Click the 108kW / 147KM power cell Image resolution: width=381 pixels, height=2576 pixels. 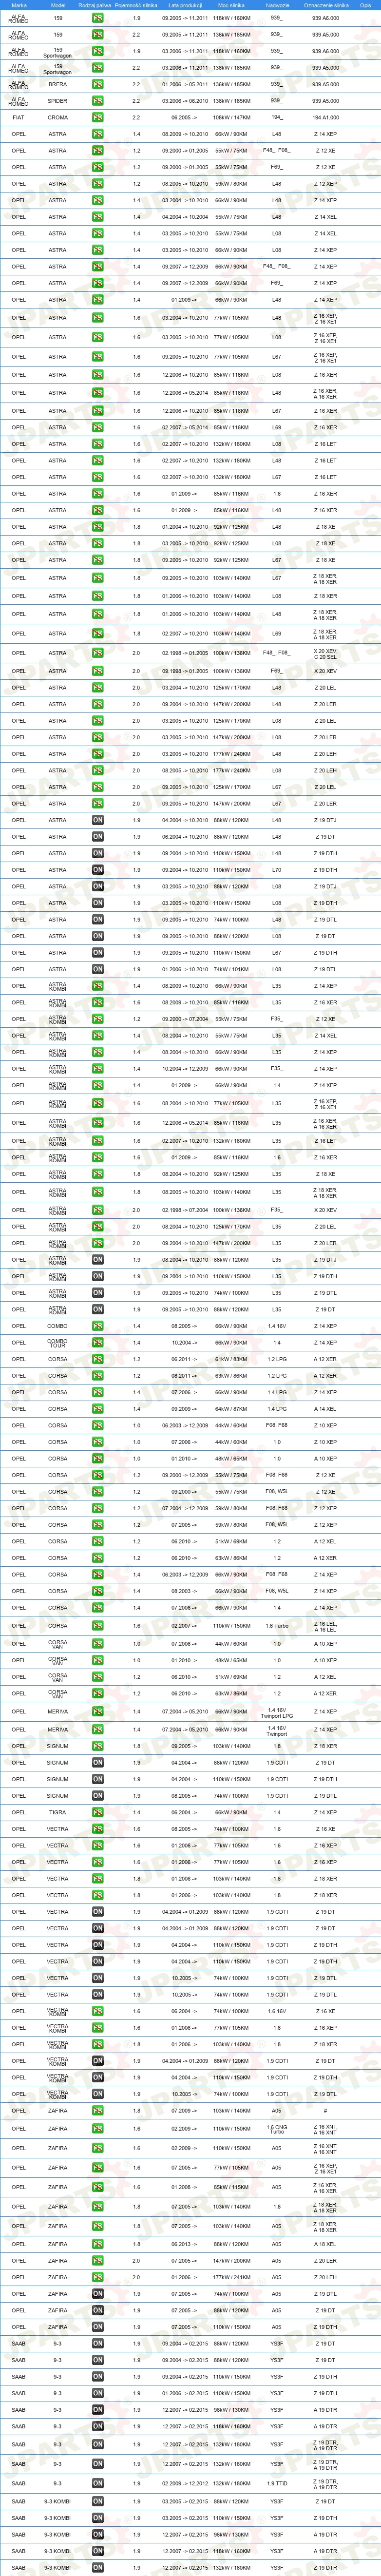[x=231, y=118]
